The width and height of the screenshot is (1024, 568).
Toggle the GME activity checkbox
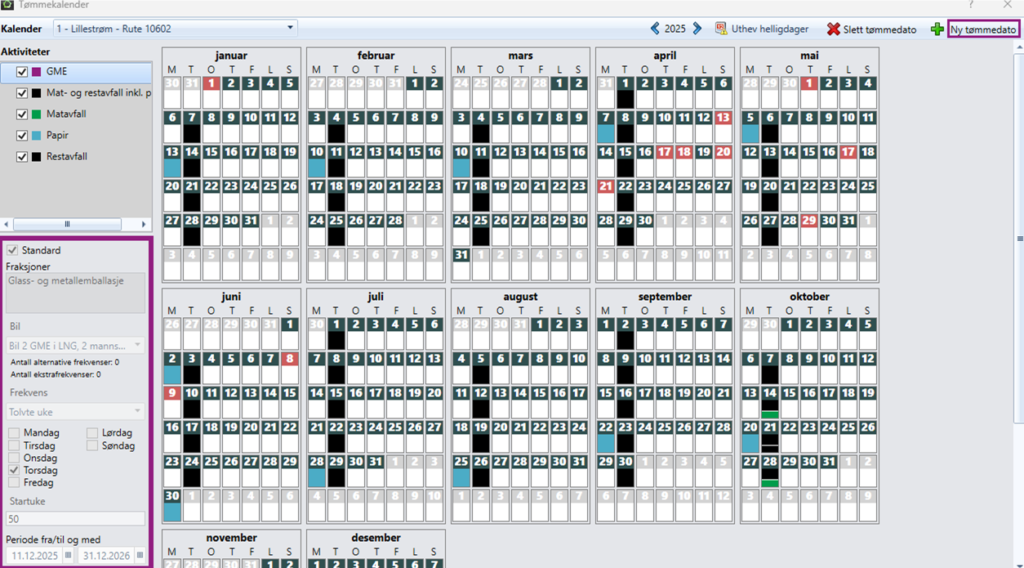(22, 72)
